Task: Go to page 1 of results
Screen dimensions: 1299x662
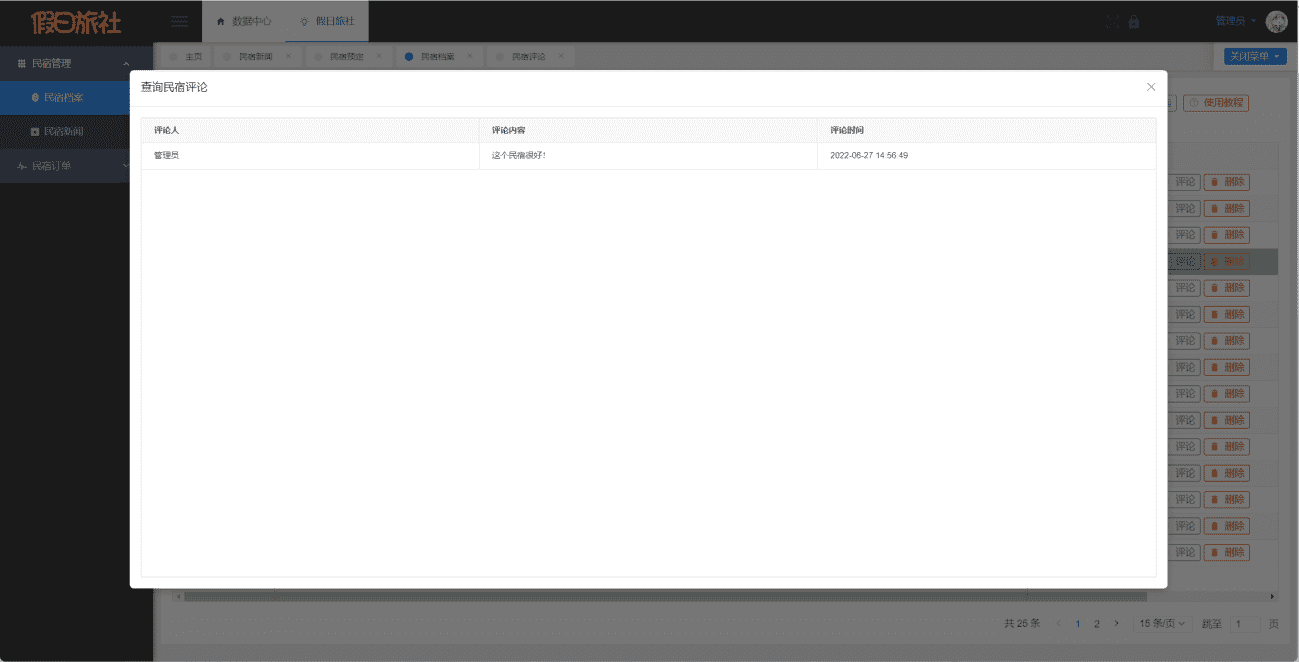Action: click(1078, 624)
